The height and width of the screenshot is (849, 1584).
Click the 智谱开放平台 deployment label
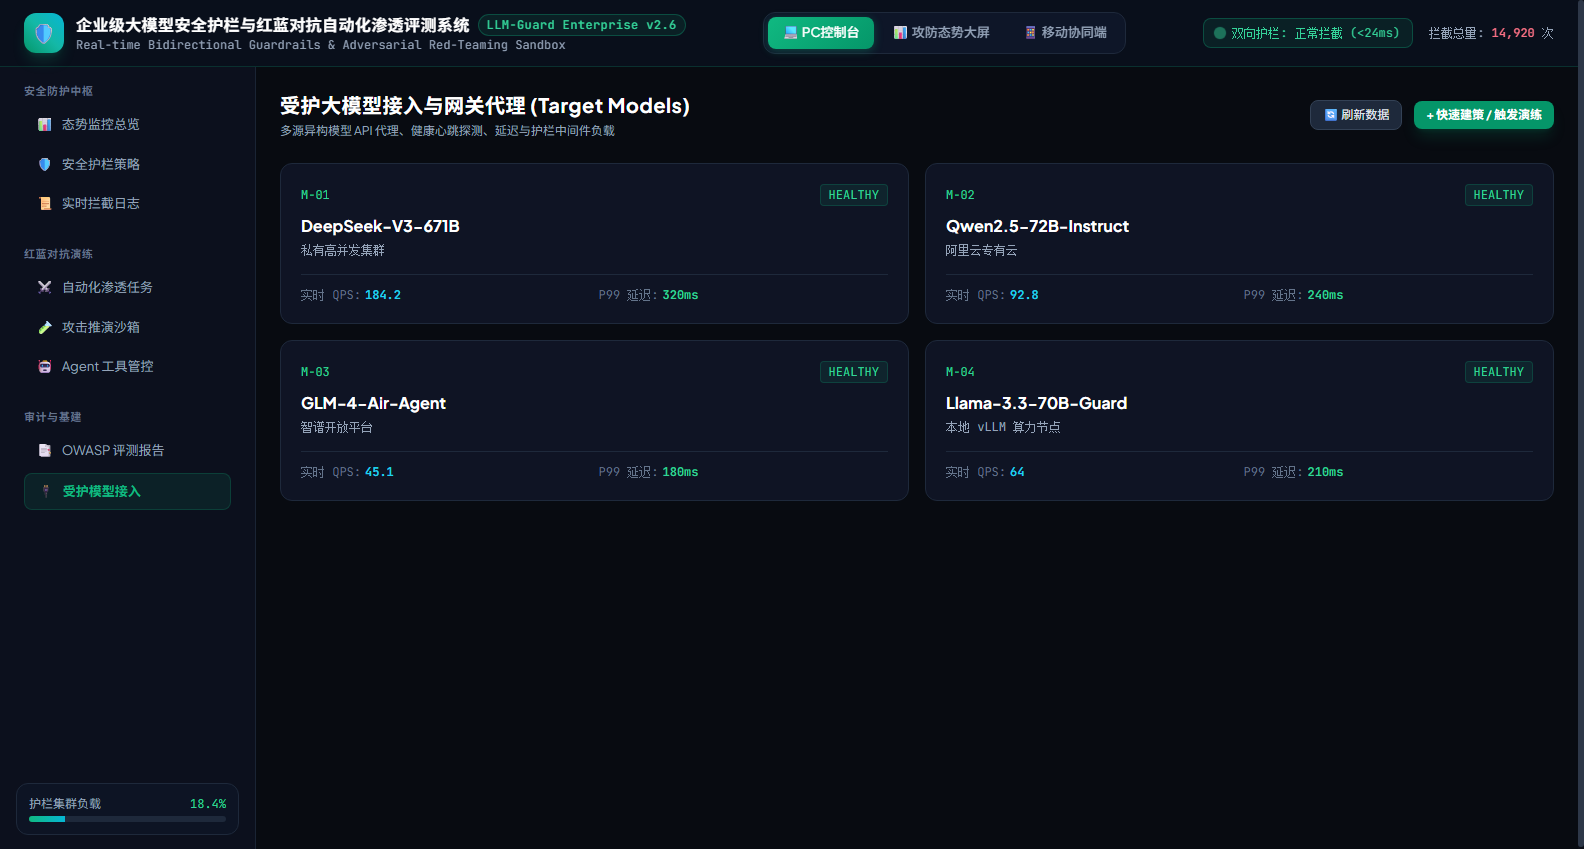[337, 428]
